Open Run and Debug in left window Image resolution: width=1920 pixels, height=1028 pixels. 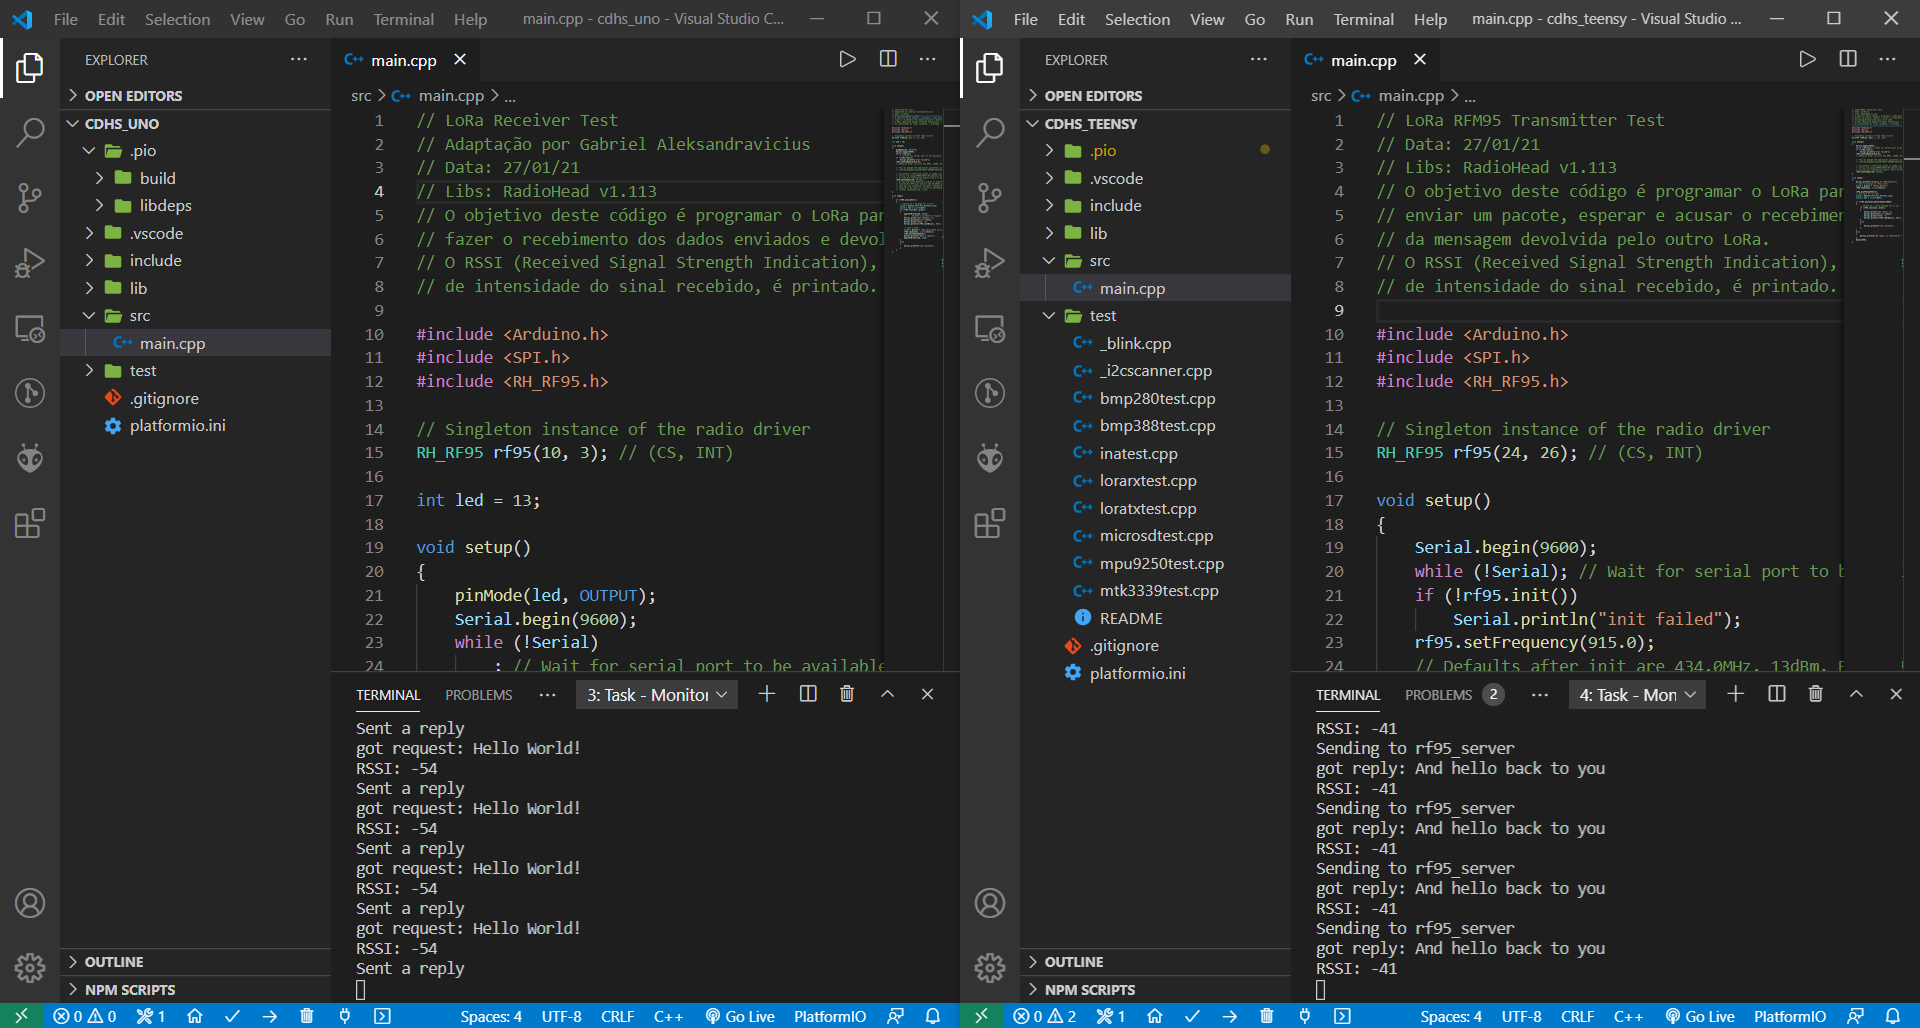pos(30,263)
